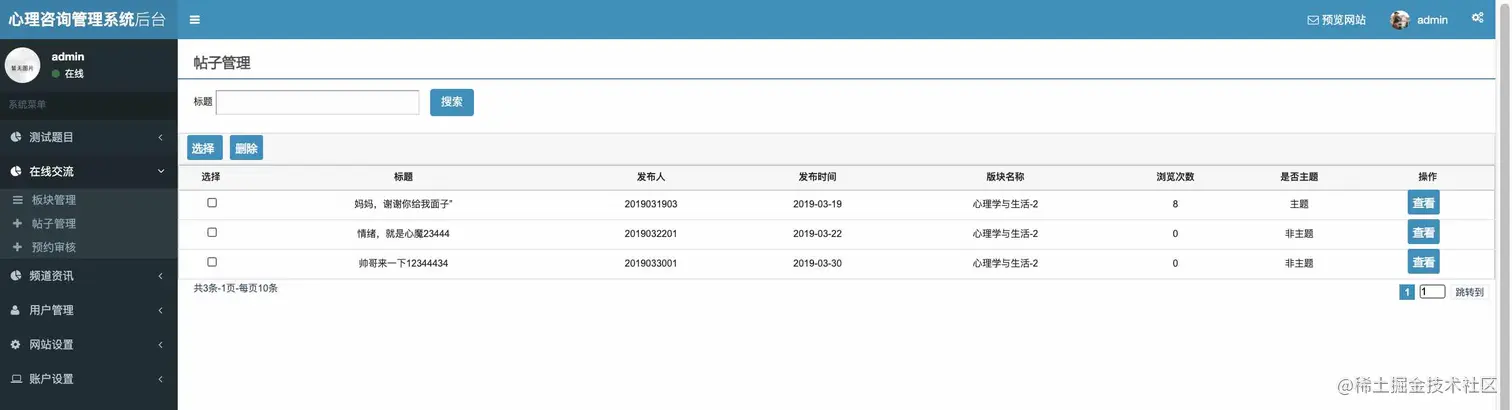Click the 版块名称 column header
Image resolution: width=1512 pixels, height=410 pixels.
tap(1005, 177)
